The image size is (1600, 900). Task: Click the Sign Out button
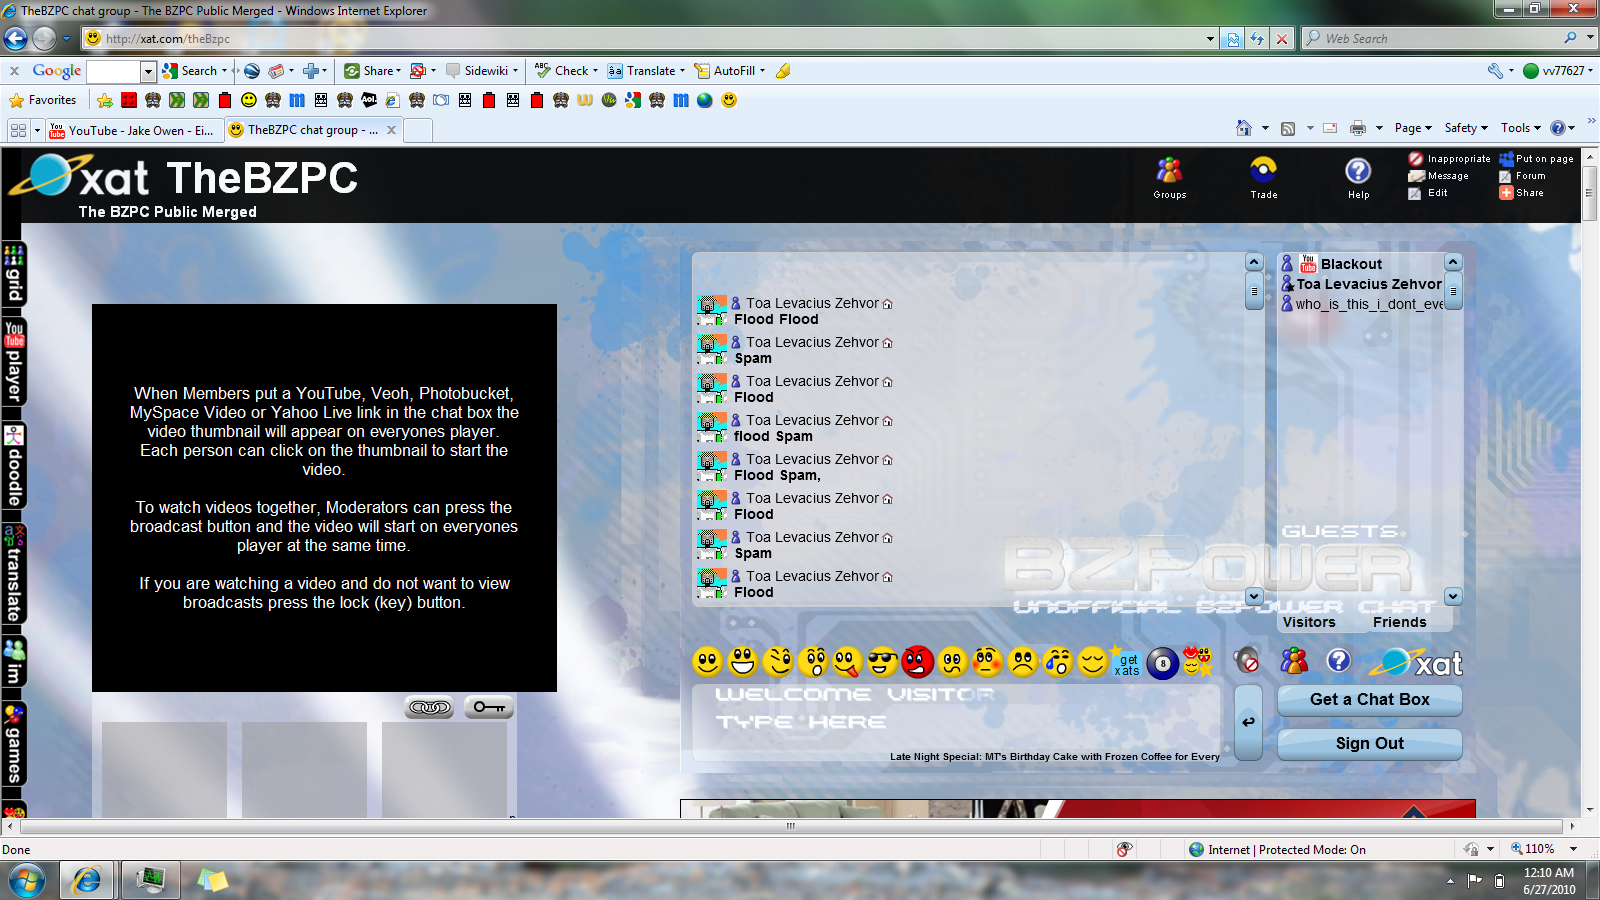[1369, 744]
